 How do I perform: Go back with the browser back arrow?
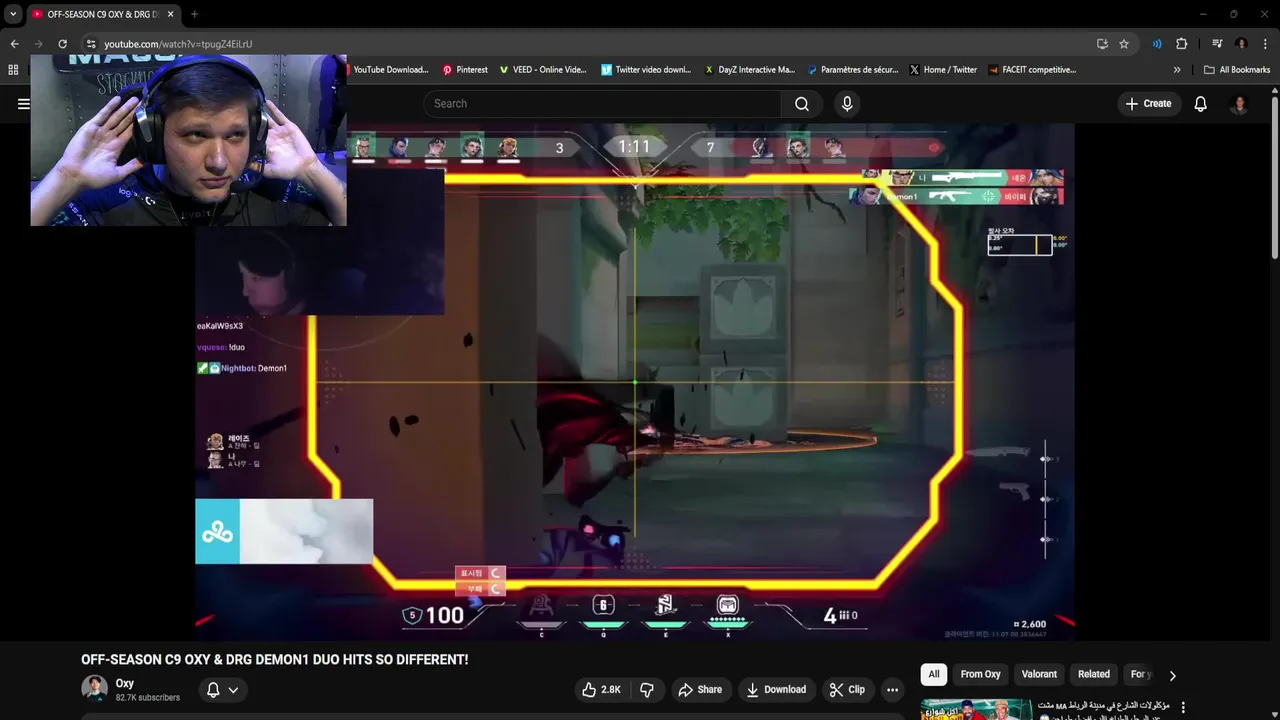pyautogui.click(x=14, y=44)
